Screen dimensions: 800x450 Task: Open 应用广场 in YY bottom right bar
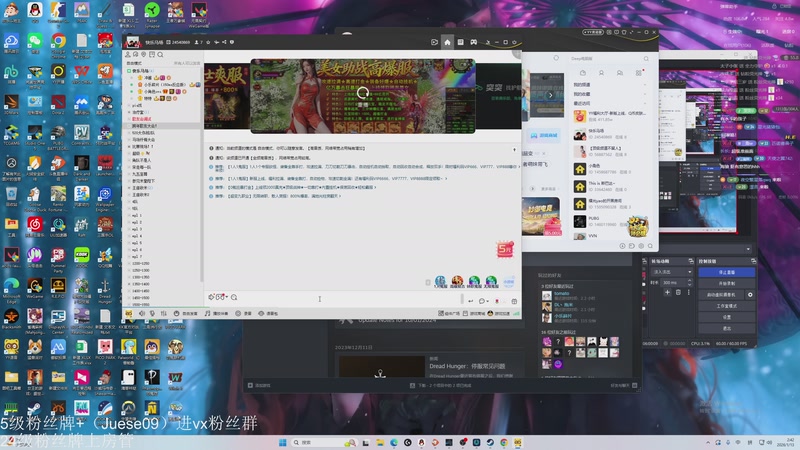449,313
